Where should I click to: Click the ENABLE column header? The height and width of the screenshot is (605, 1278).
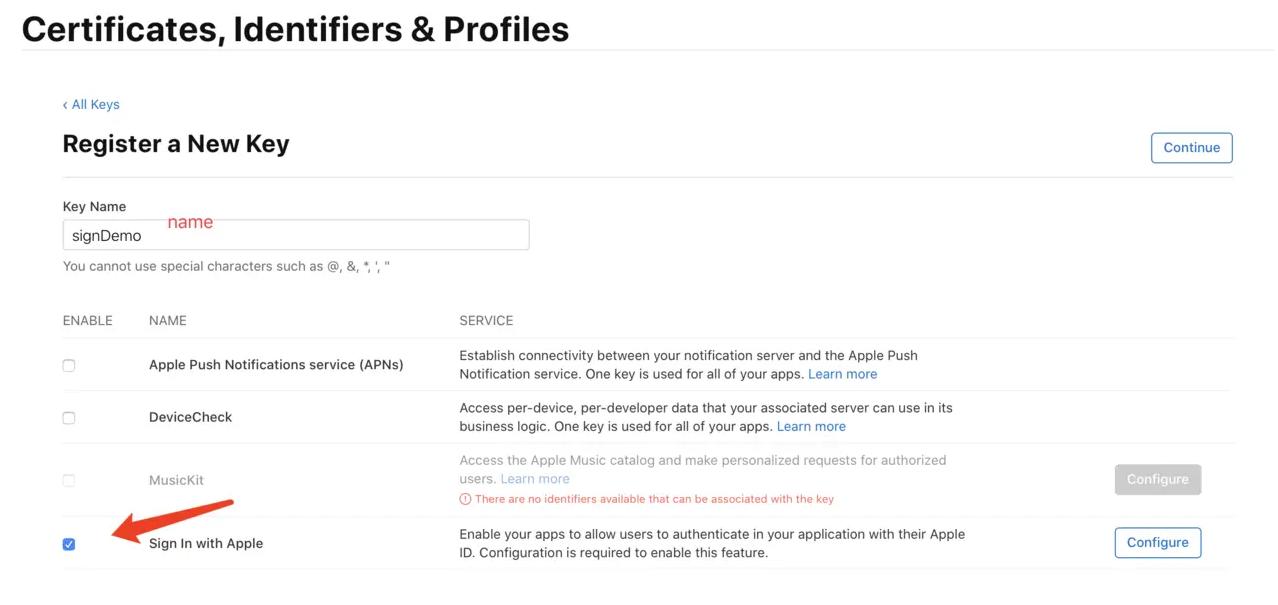87,320
